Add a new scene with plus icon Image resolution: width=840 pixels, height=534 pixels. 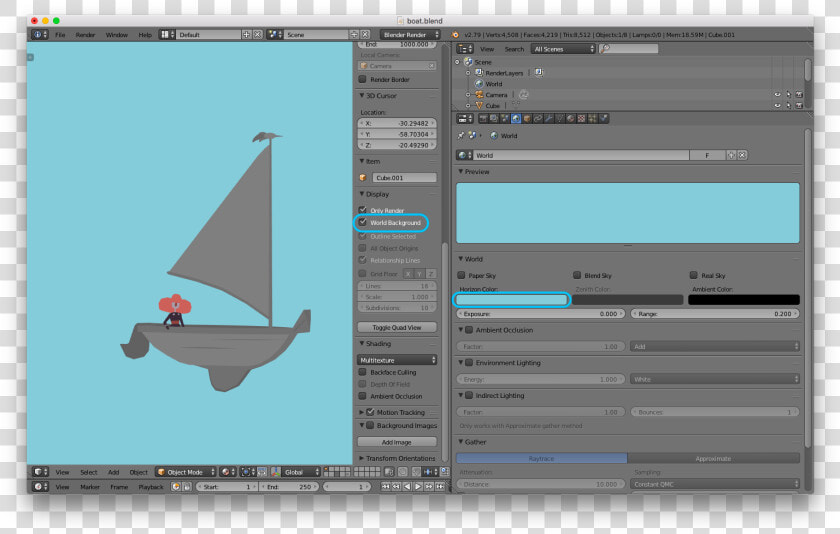[x=354, y=34]
